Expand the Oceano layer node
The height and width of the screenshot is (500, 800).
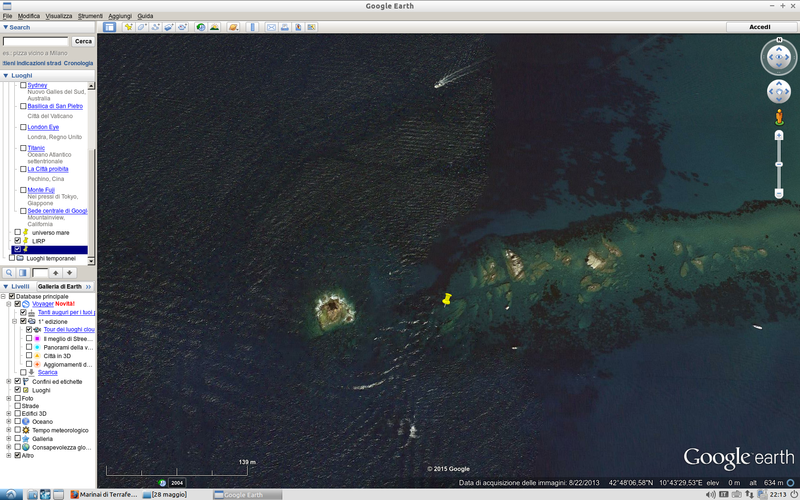tap(9, 422)
